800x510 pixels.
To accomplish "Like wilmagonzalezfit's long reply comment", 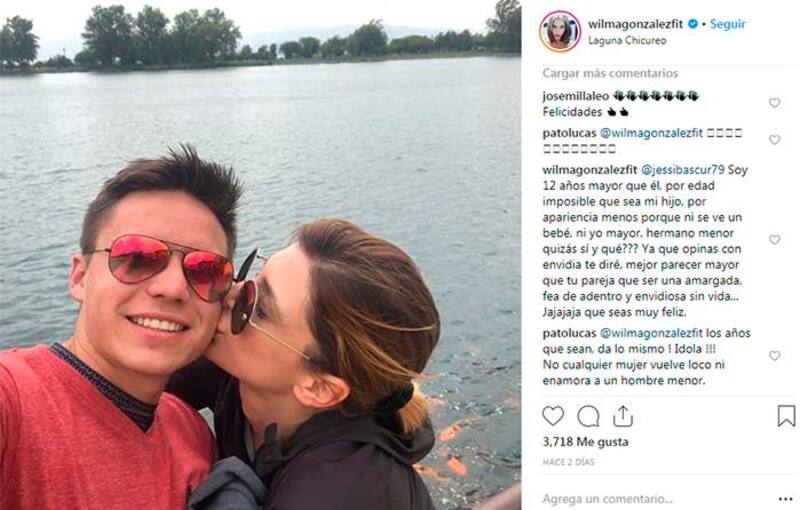I will pos(774,240).
